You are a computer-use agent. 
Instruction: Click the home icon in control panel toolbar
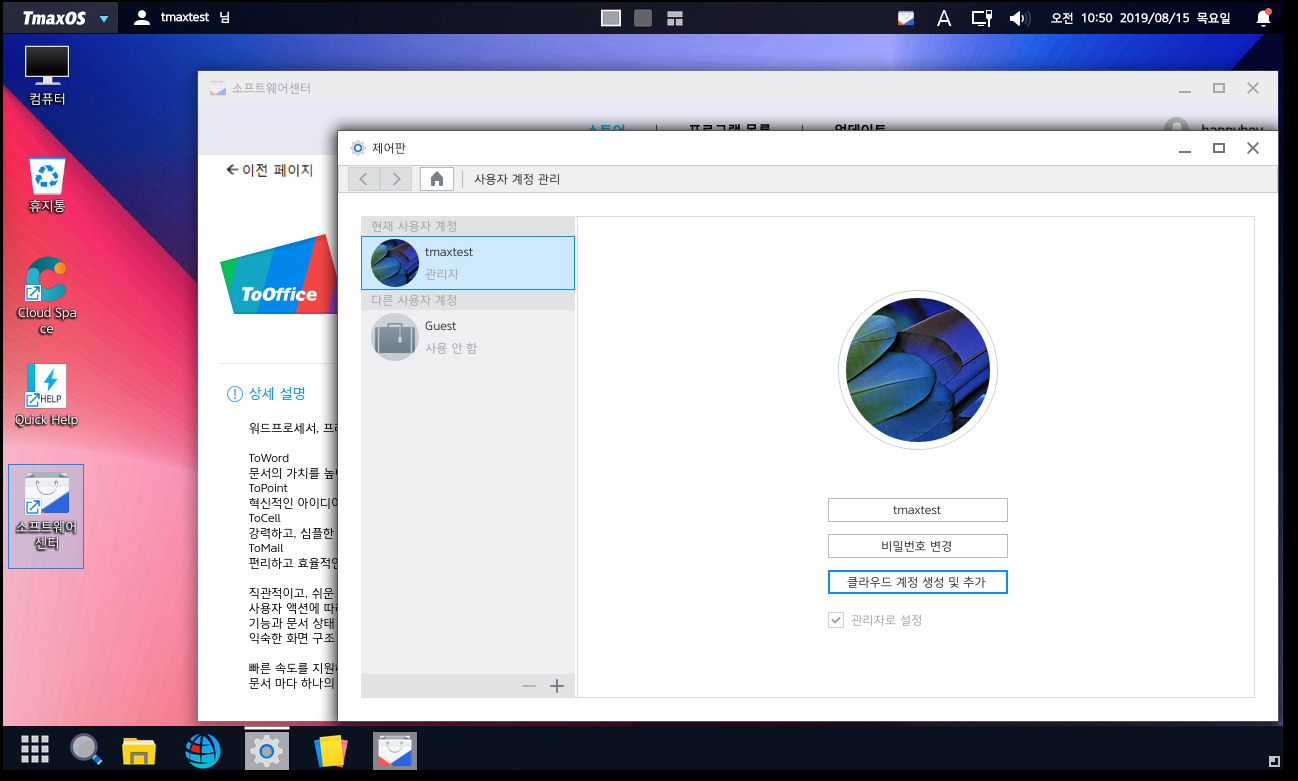click(436, 179)
